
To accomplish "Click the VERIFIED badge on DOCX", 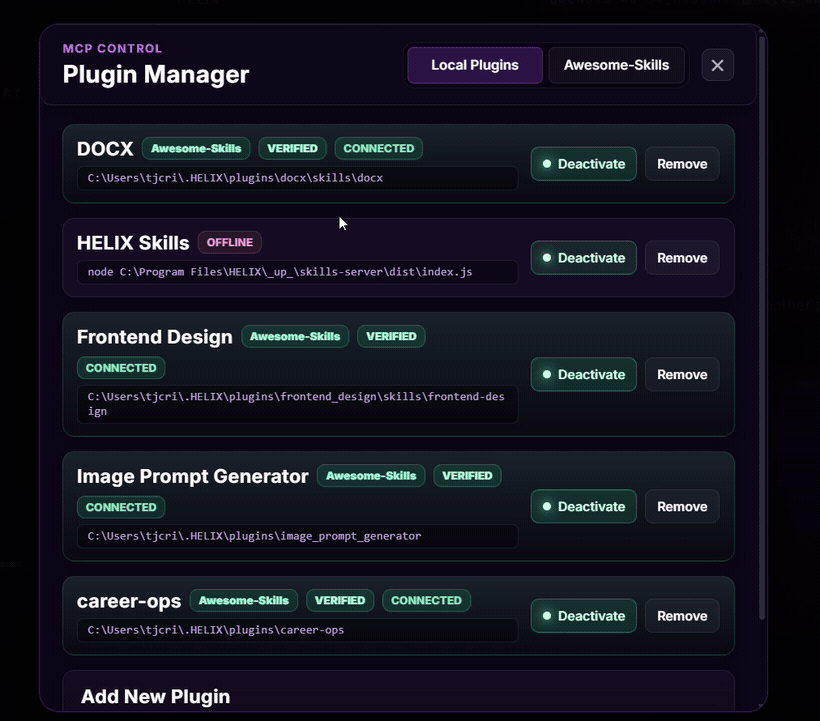I will [x=292, y=148].
